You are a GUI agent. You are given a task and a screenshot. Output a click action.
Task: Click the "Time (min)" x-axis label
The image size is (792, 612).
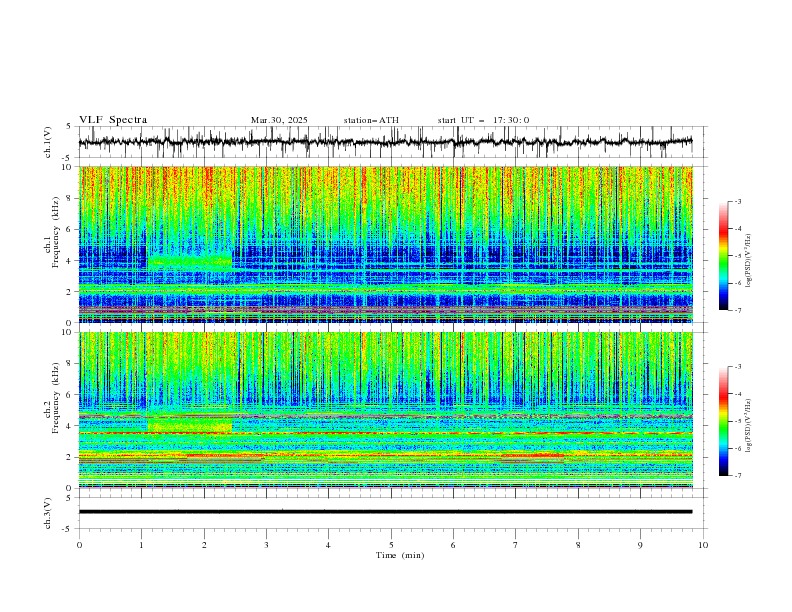point(400,555)
